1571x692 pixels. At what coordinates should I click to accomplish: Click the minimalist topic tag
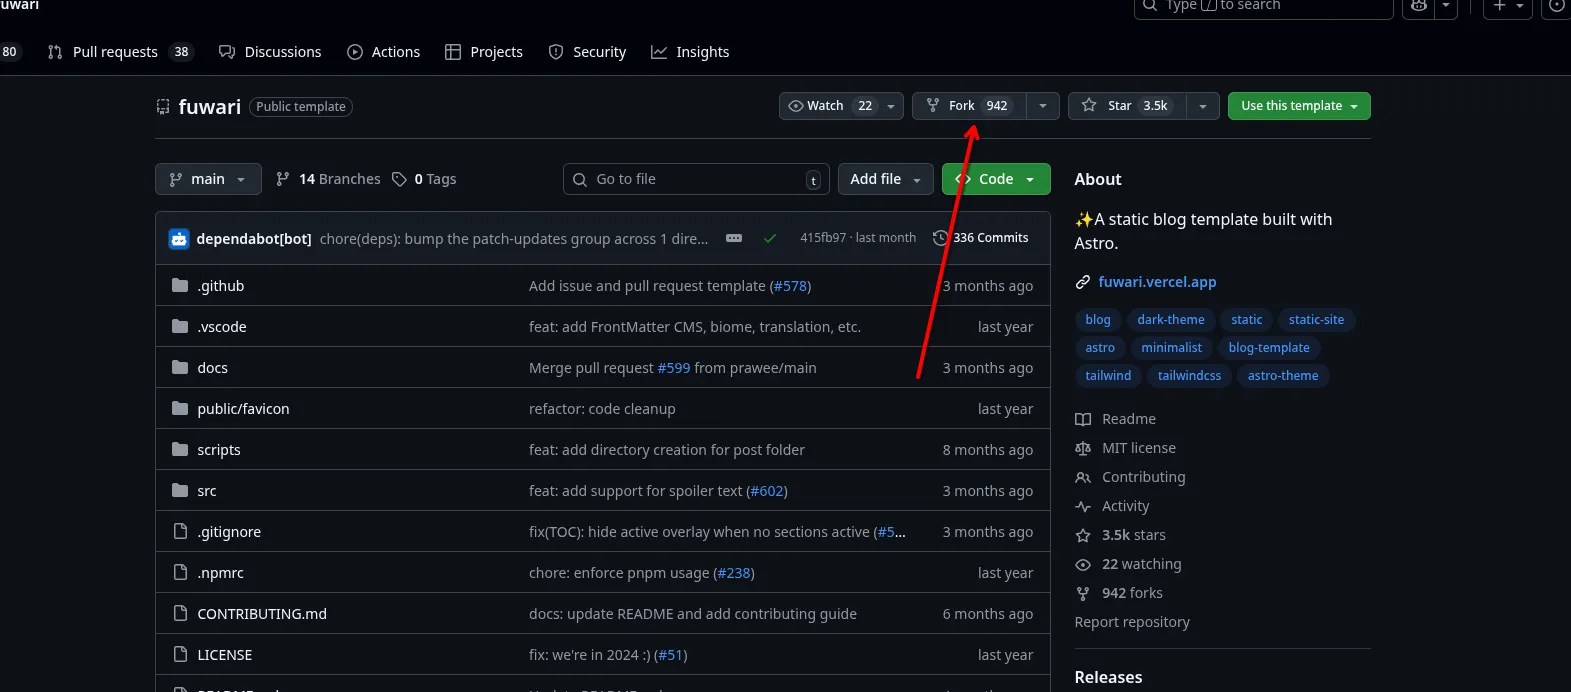click(x=1172, y=348)
